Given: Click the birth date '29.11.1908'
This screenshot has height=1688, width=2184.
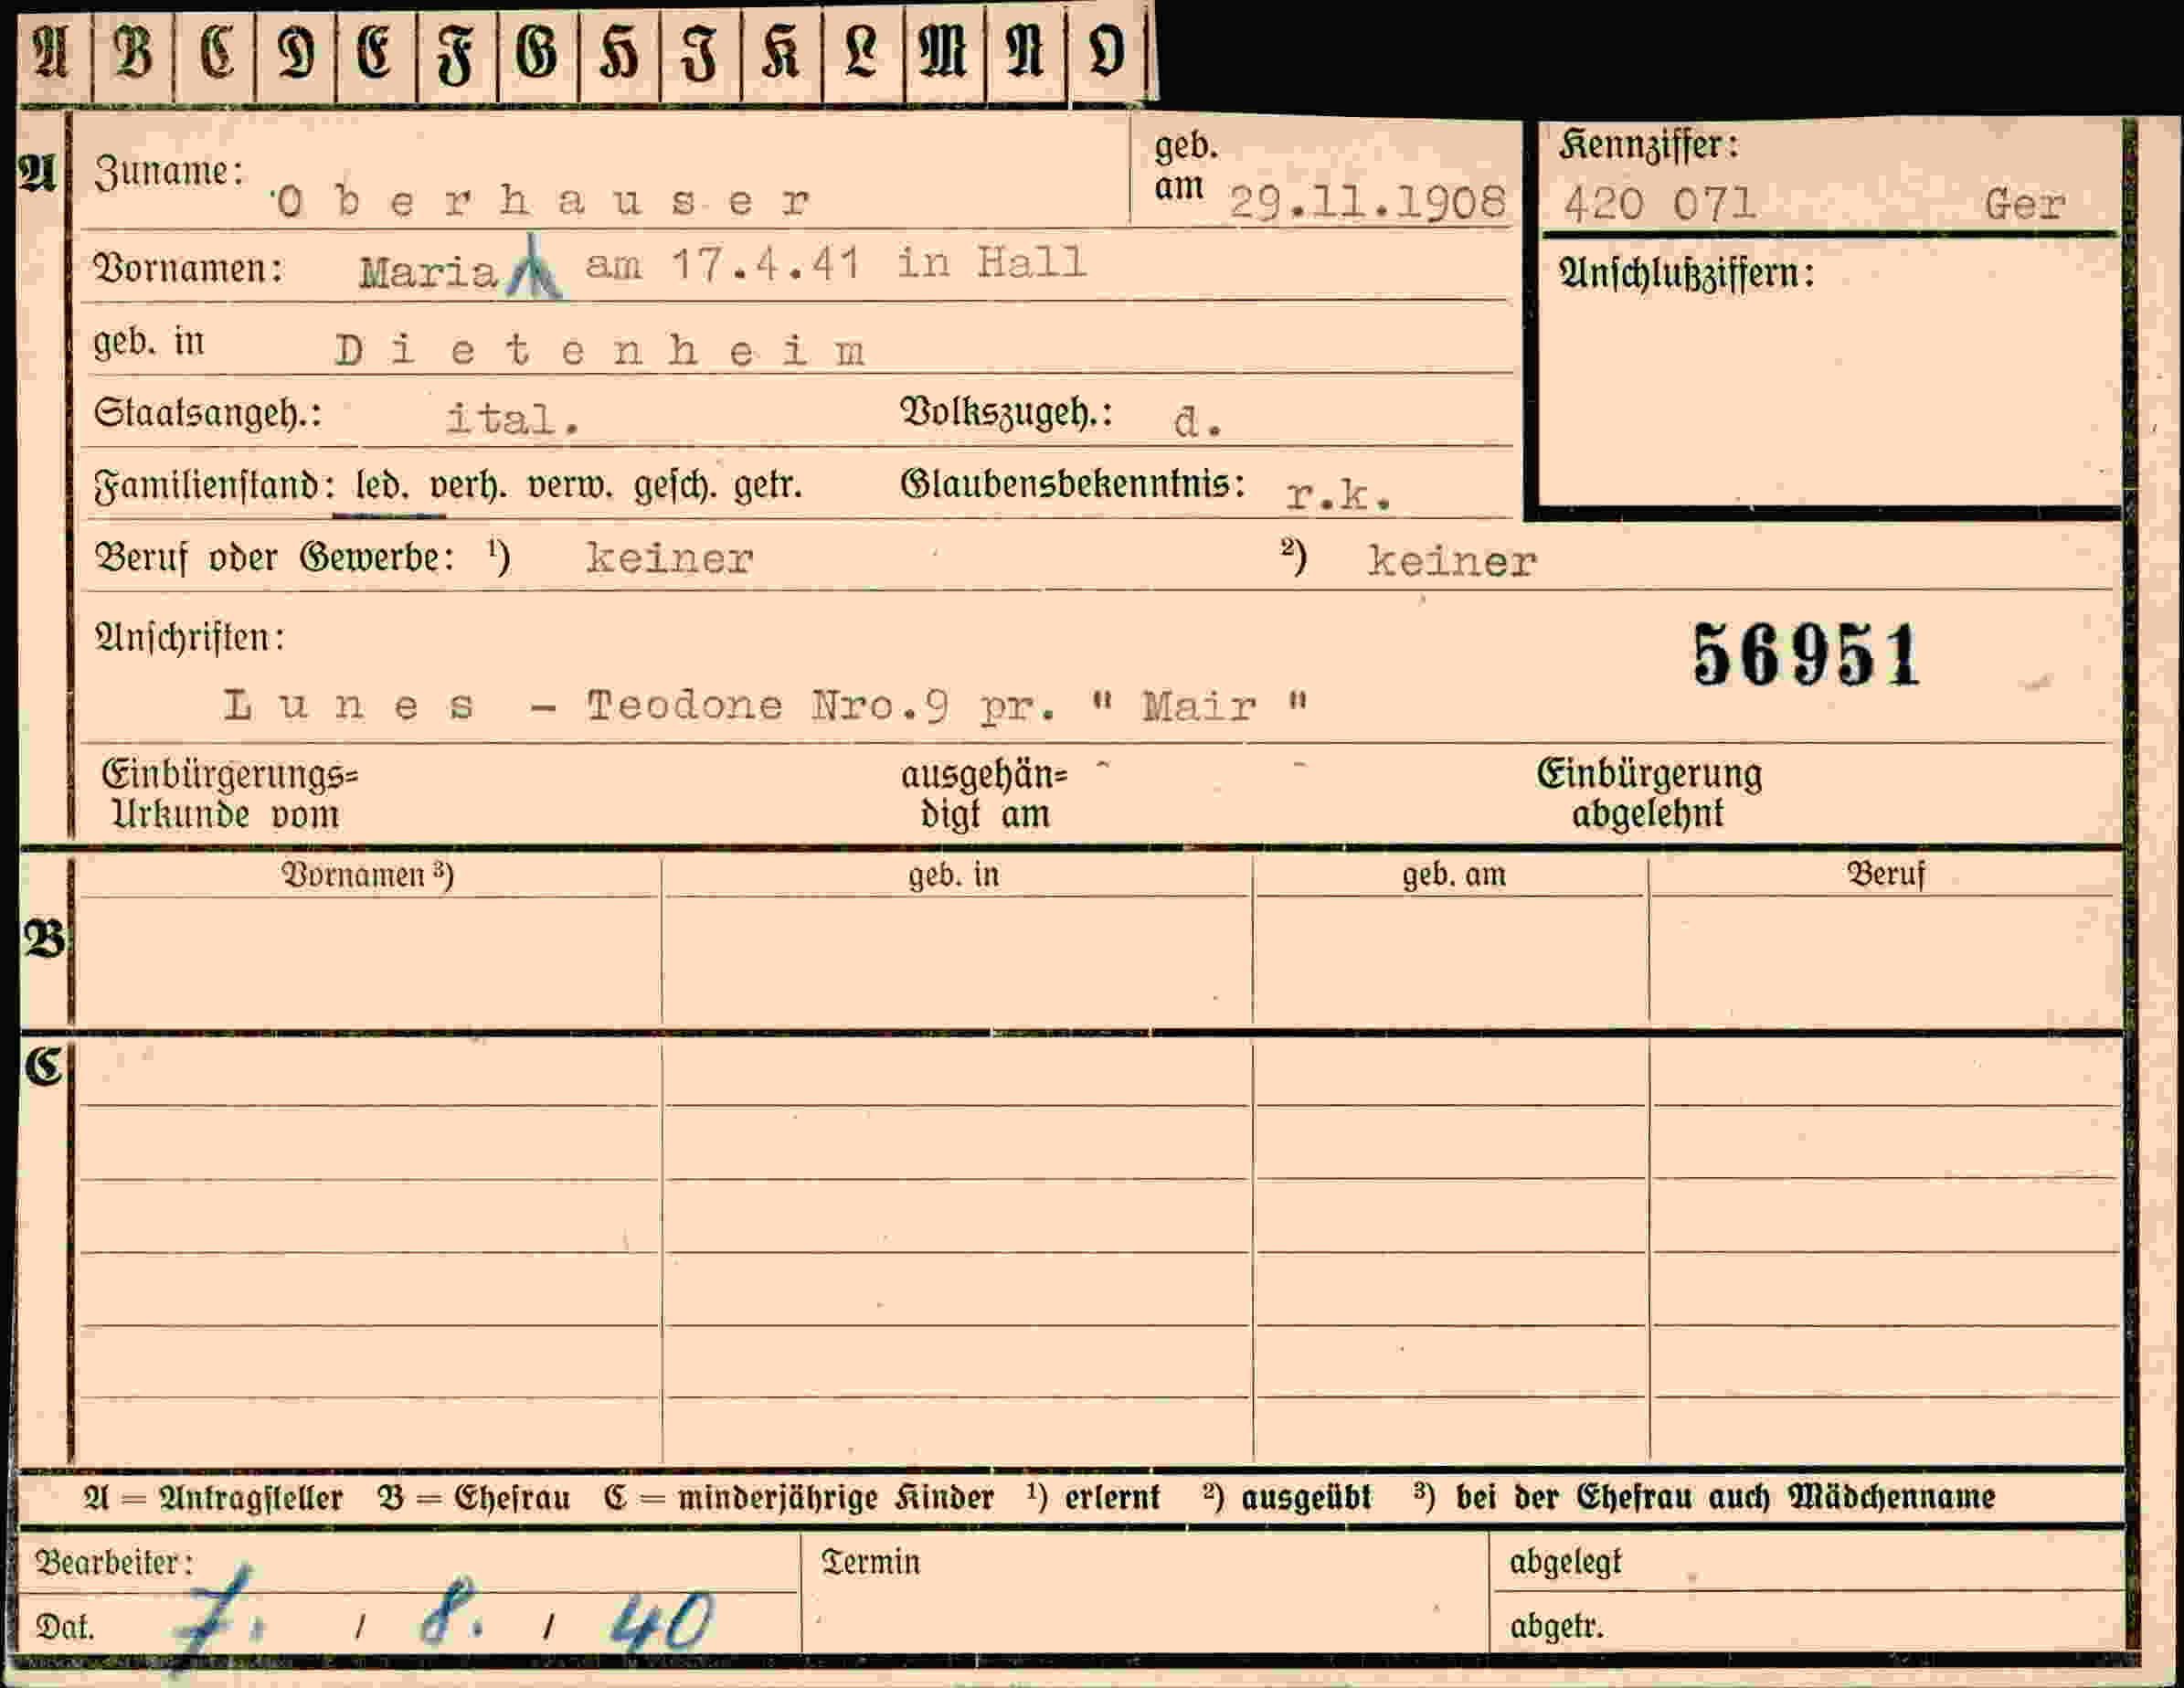Looking at the screenshot, I should coord(1366,202).
